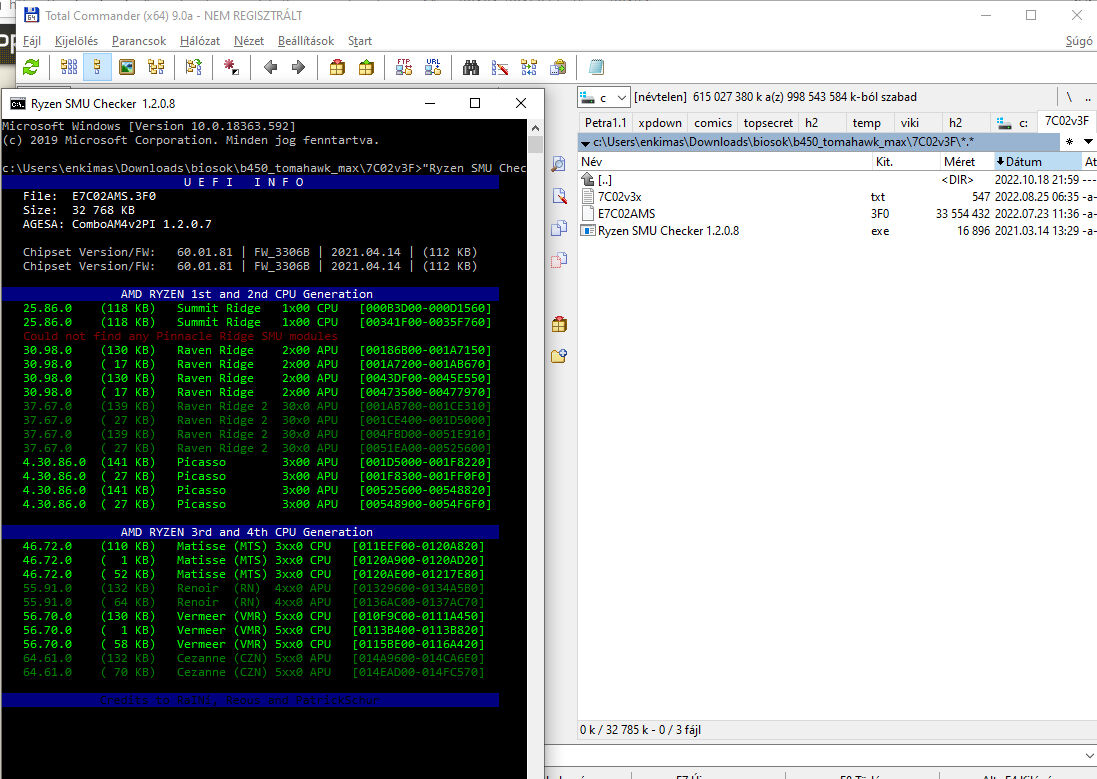
Task: Select the 7C02v3F tab
Action: pos(1067,121)
